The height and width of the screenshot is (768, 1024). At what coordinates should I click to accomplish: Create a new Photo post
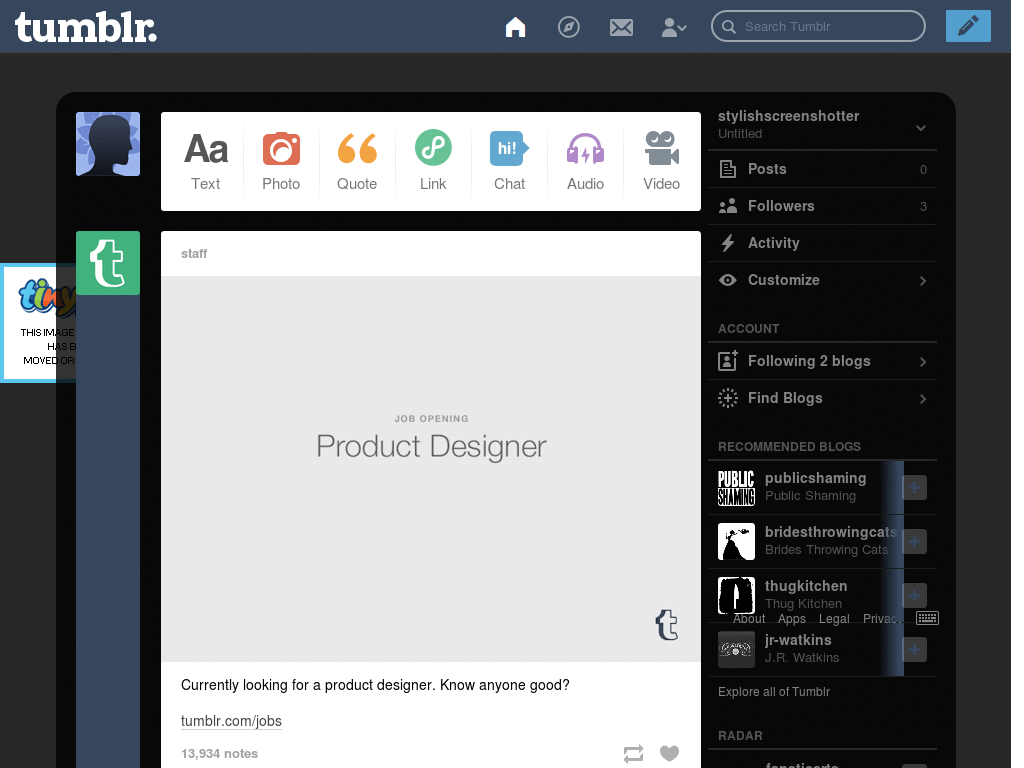click(281, 161)
